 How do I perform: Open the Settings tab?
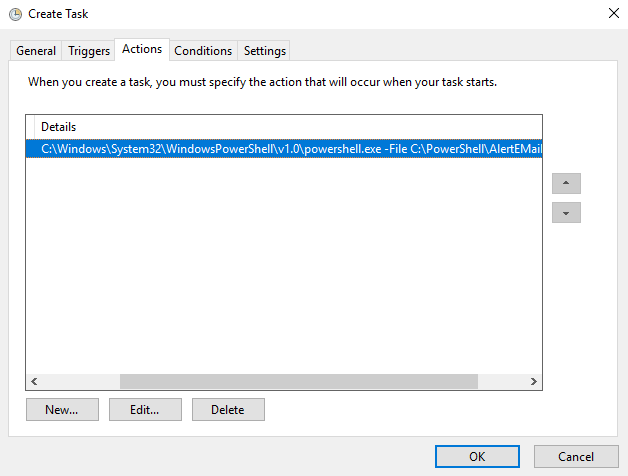click(265, 51)
